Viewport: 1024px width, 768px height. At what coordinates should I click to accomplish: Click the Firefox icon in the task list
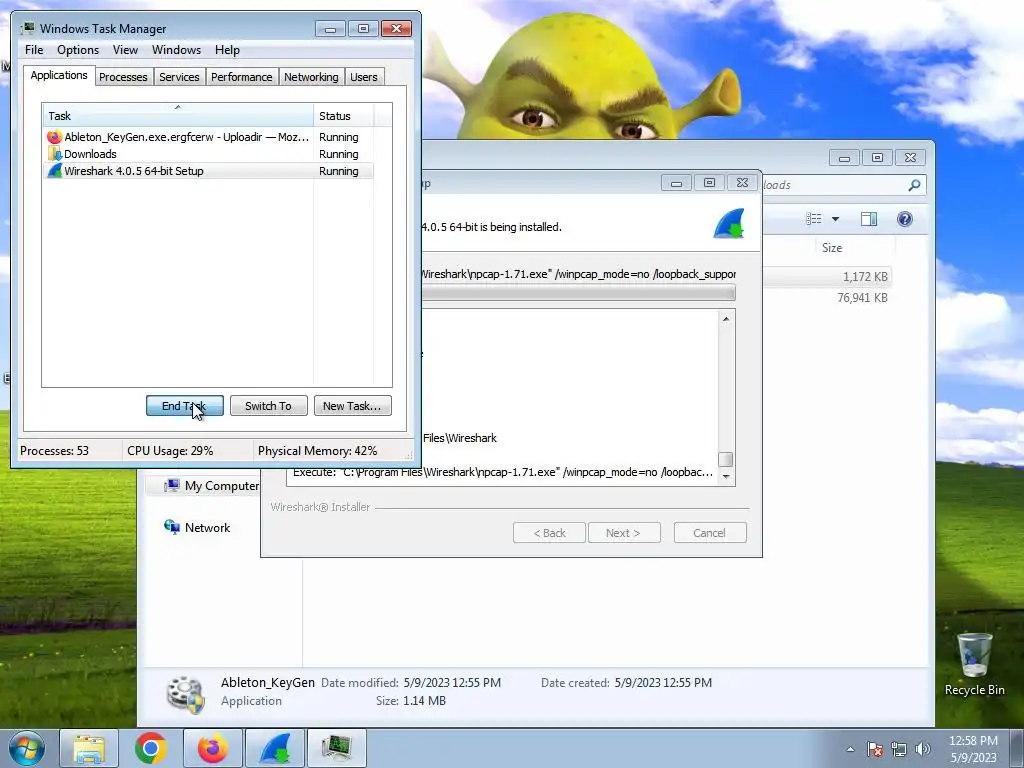54,137
